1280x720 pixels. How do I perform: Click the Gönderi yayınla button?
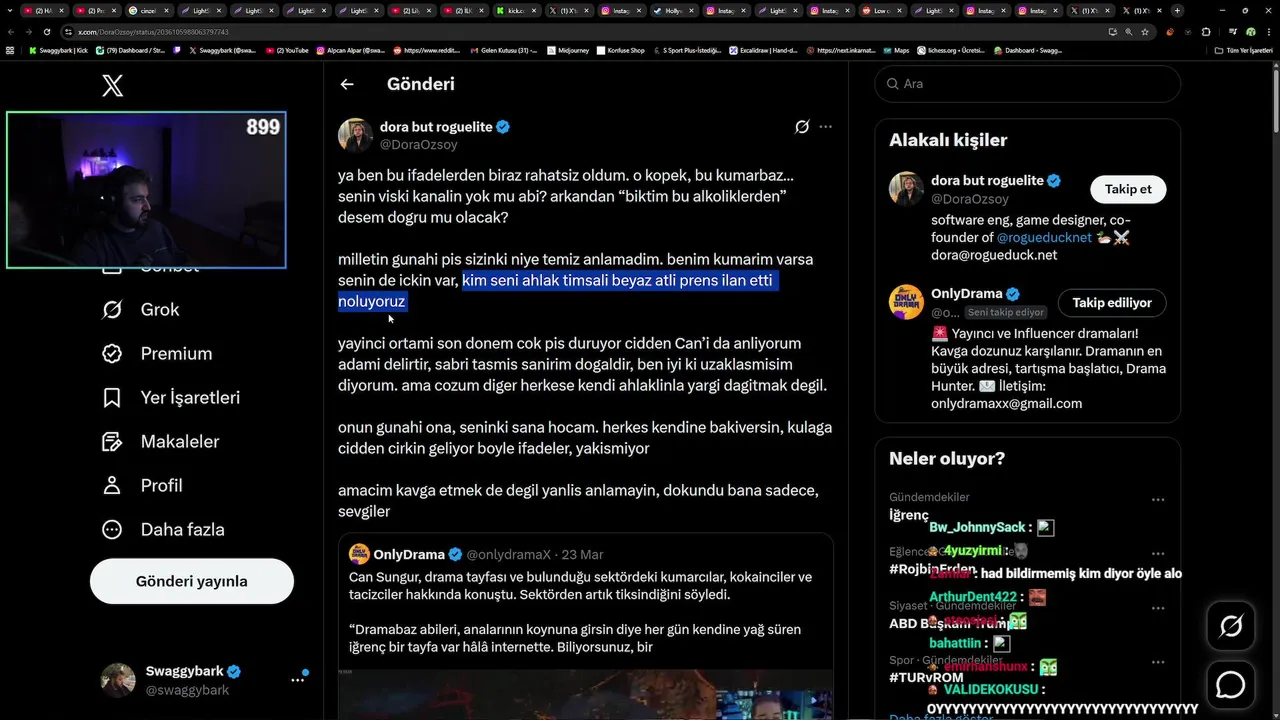[x=192, y=581]
